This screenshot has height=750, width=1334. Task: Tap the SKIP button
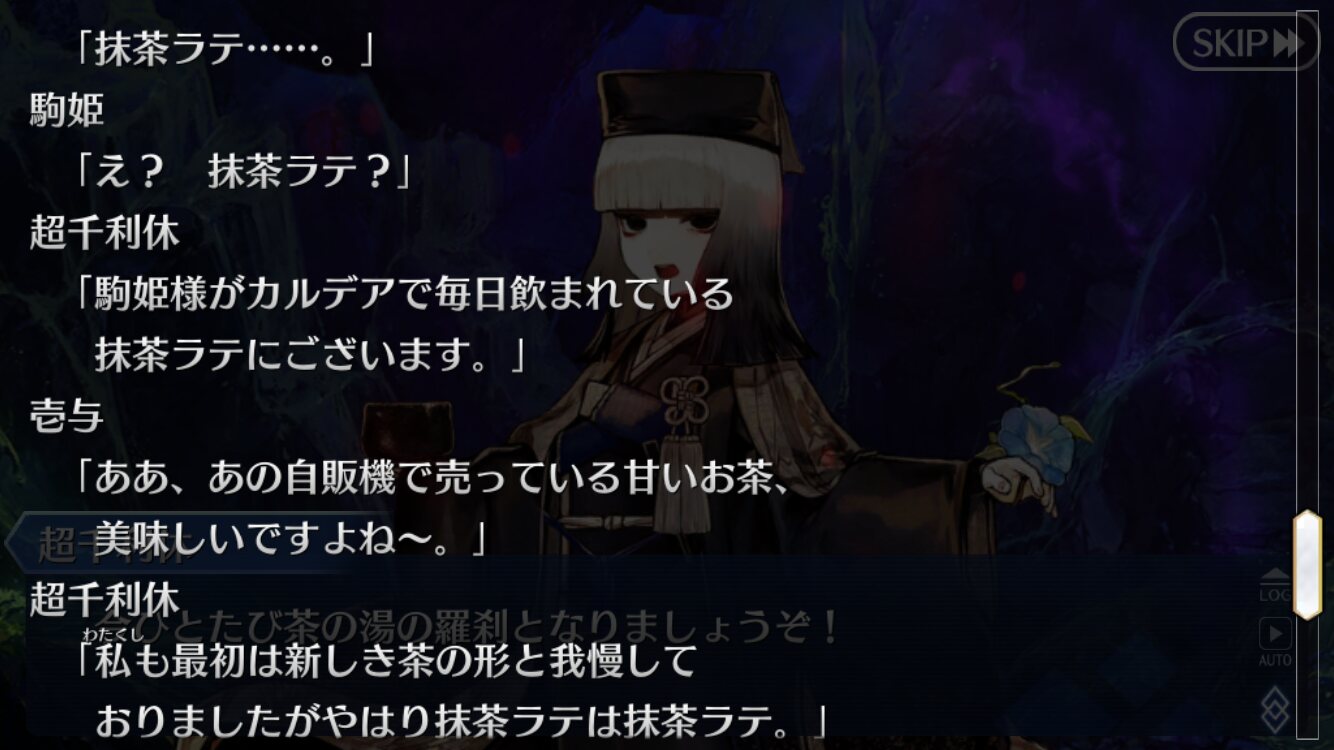pyautogui.click(x=1245, y=42)
